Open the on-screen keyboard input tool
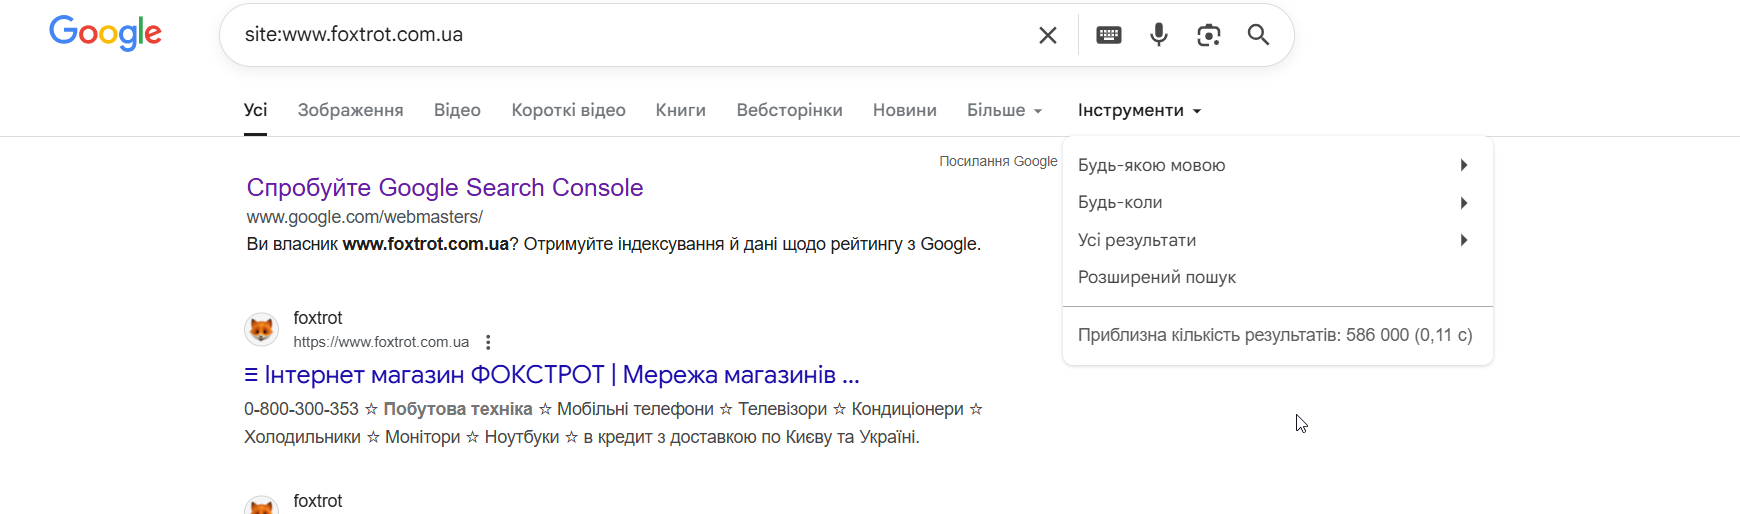This screenshot has height=514, width=1740. 1109,35
